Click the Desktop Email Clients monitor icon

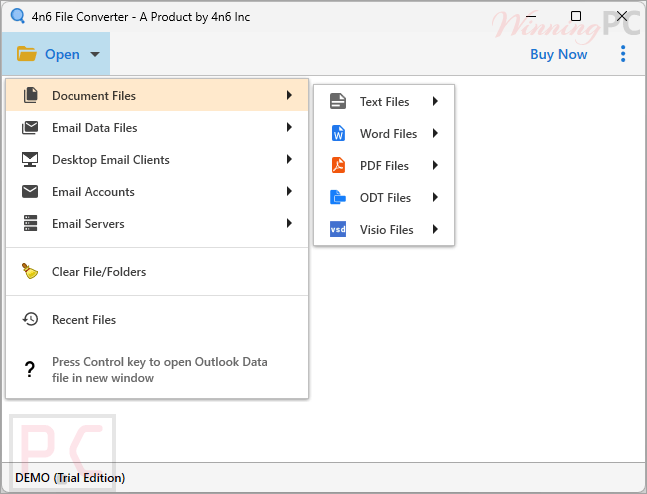click(30, 160)
